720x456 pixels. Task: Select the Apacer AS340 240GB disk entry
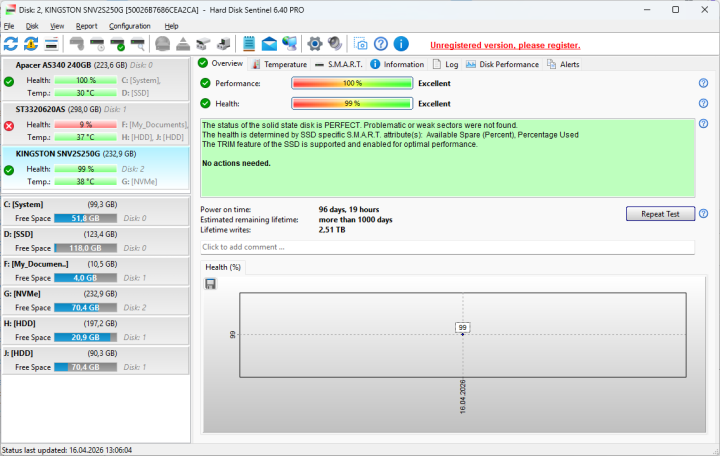tap(96, 79)
